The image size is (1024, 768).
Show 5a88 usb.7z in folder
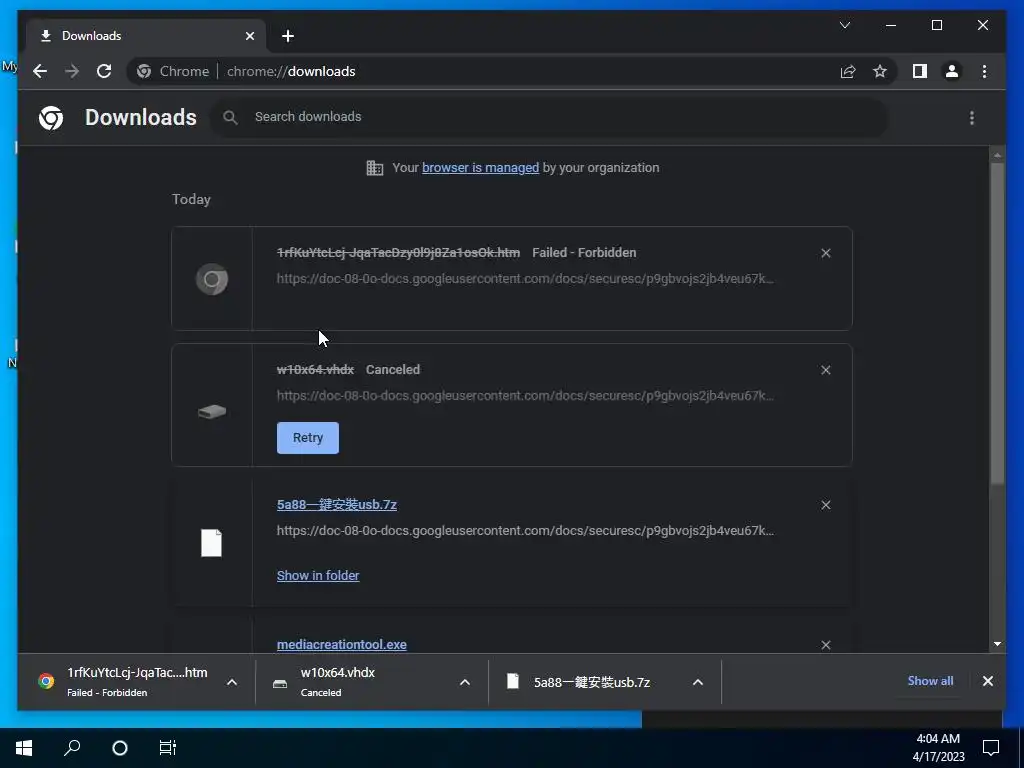click(318, 575)
